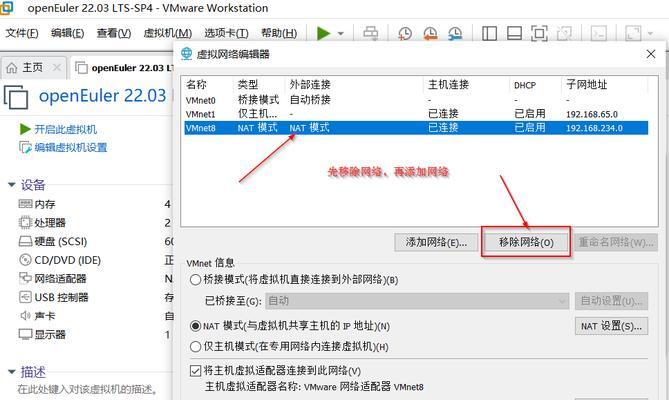Click the console view toolbar icon
669x400 pixels.
coord(599,33)
